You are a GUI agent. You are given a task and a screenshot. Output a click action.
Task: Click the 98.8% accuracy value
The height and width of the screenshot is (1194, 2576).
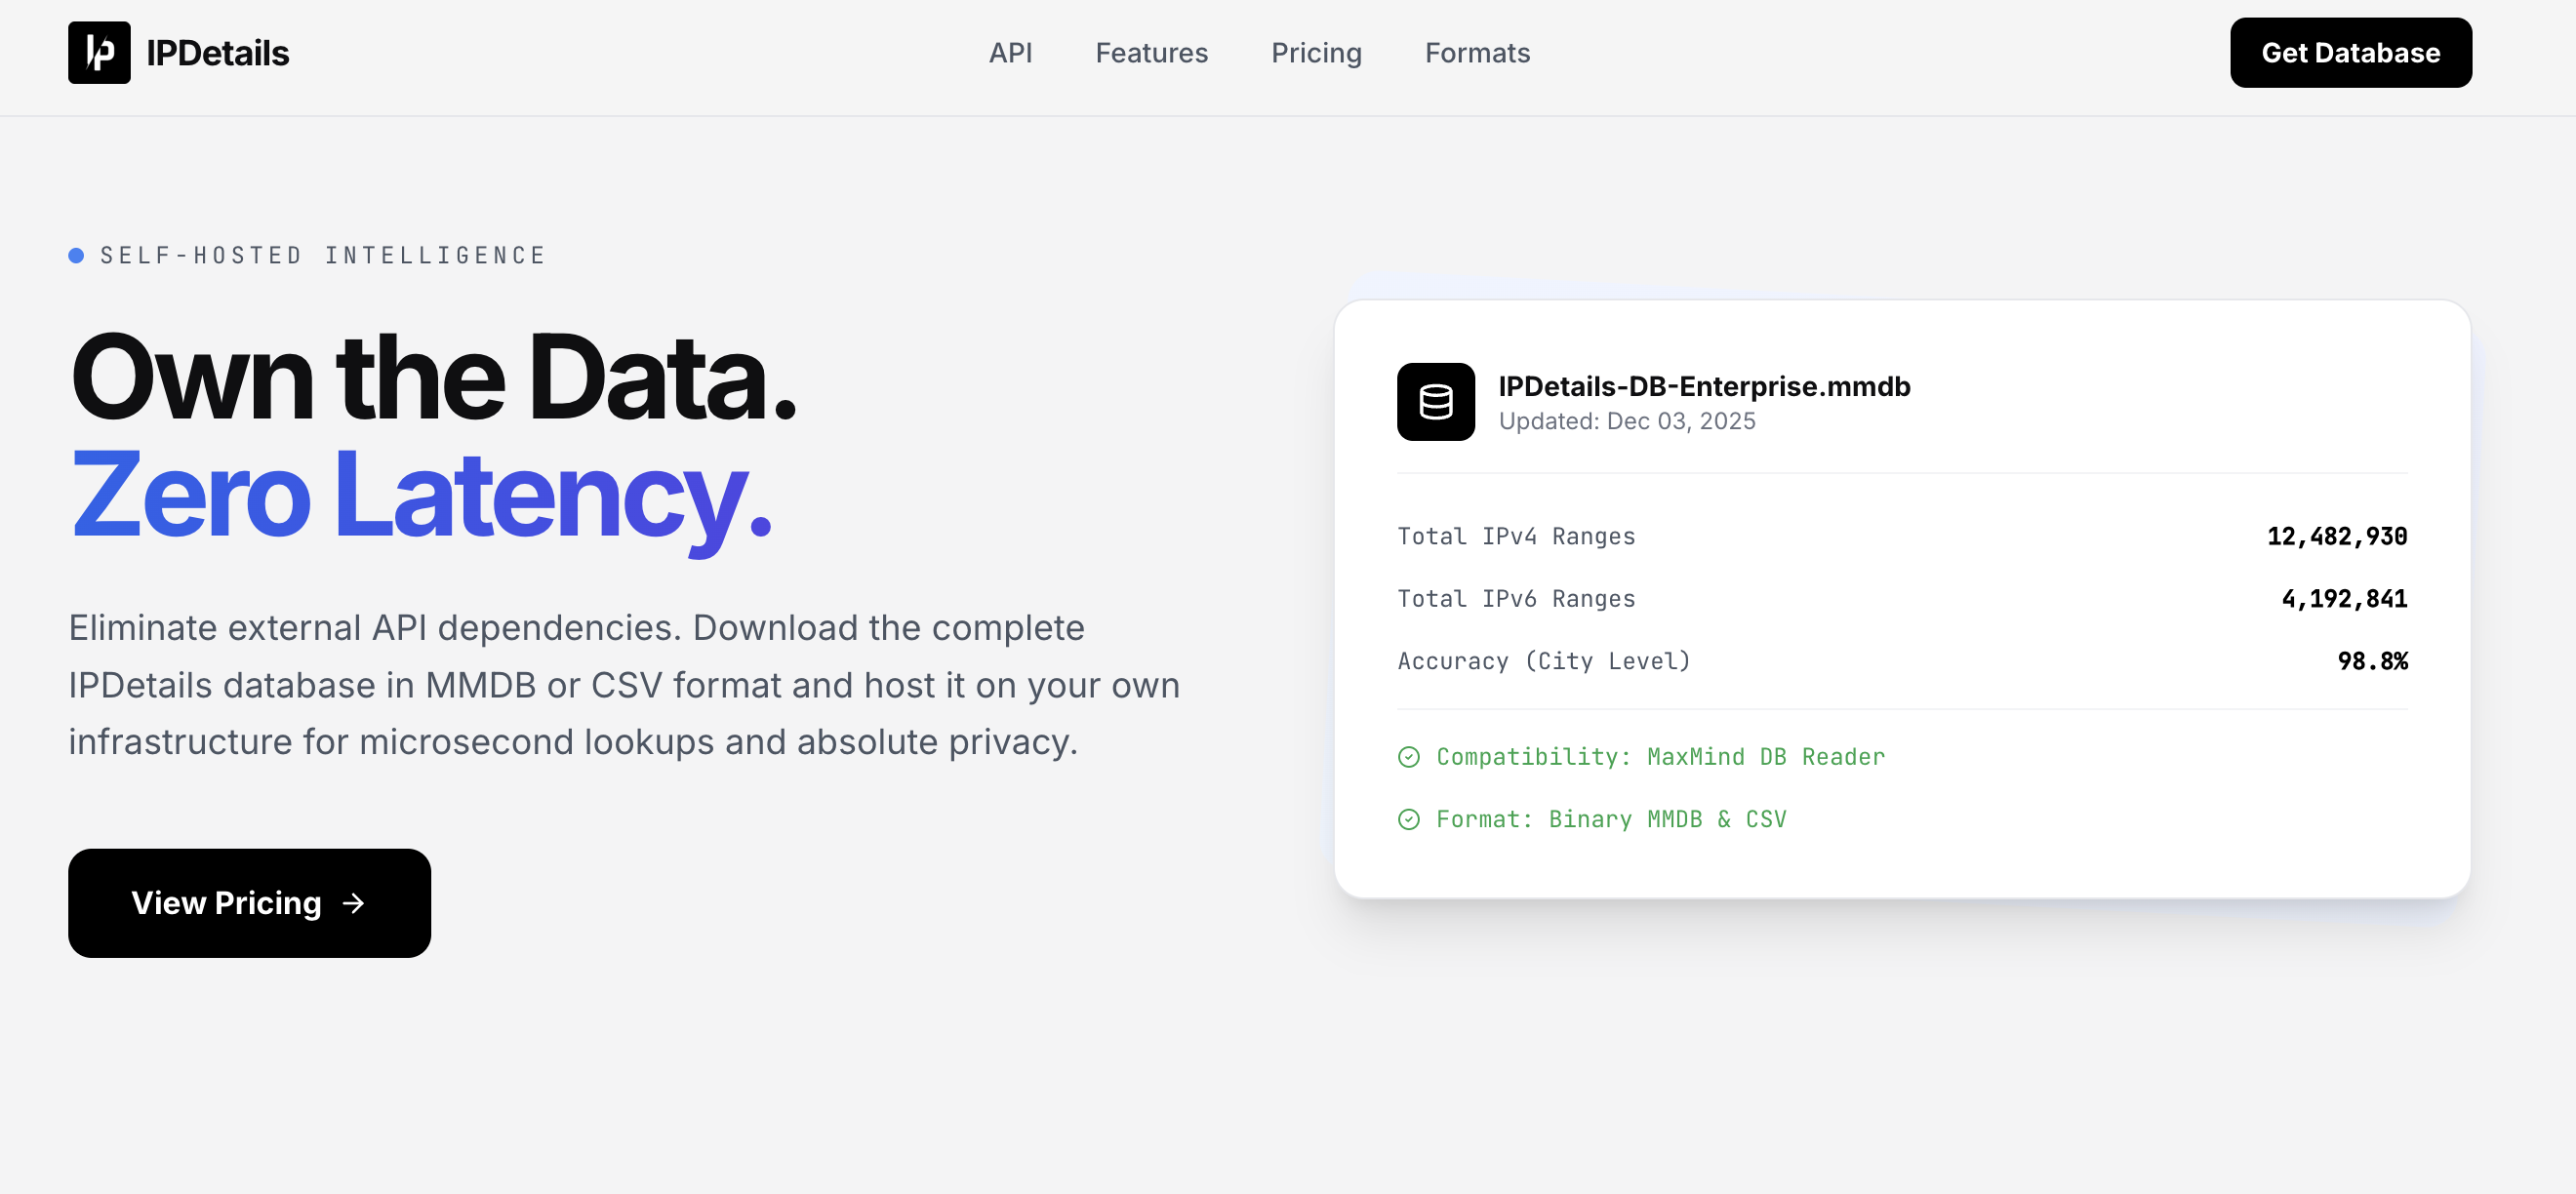coord(2371,661)
